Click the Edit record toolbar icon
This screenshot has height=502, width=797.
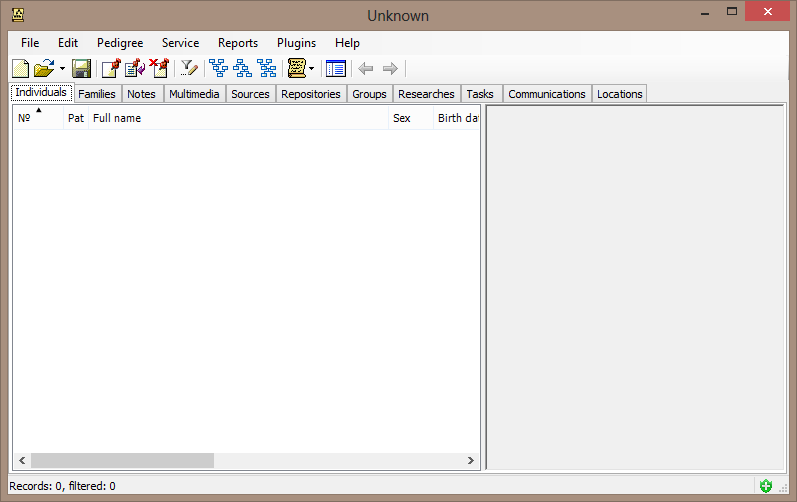click(134, 68)
